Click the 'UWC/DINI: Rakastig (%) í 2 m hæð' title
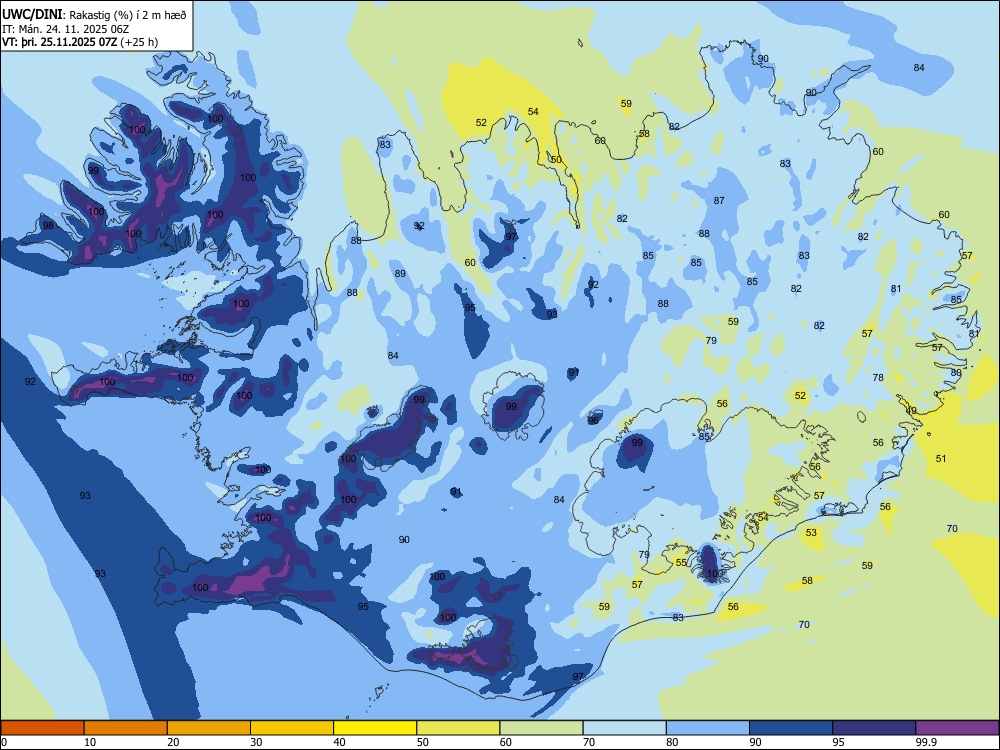 [94, 15]
